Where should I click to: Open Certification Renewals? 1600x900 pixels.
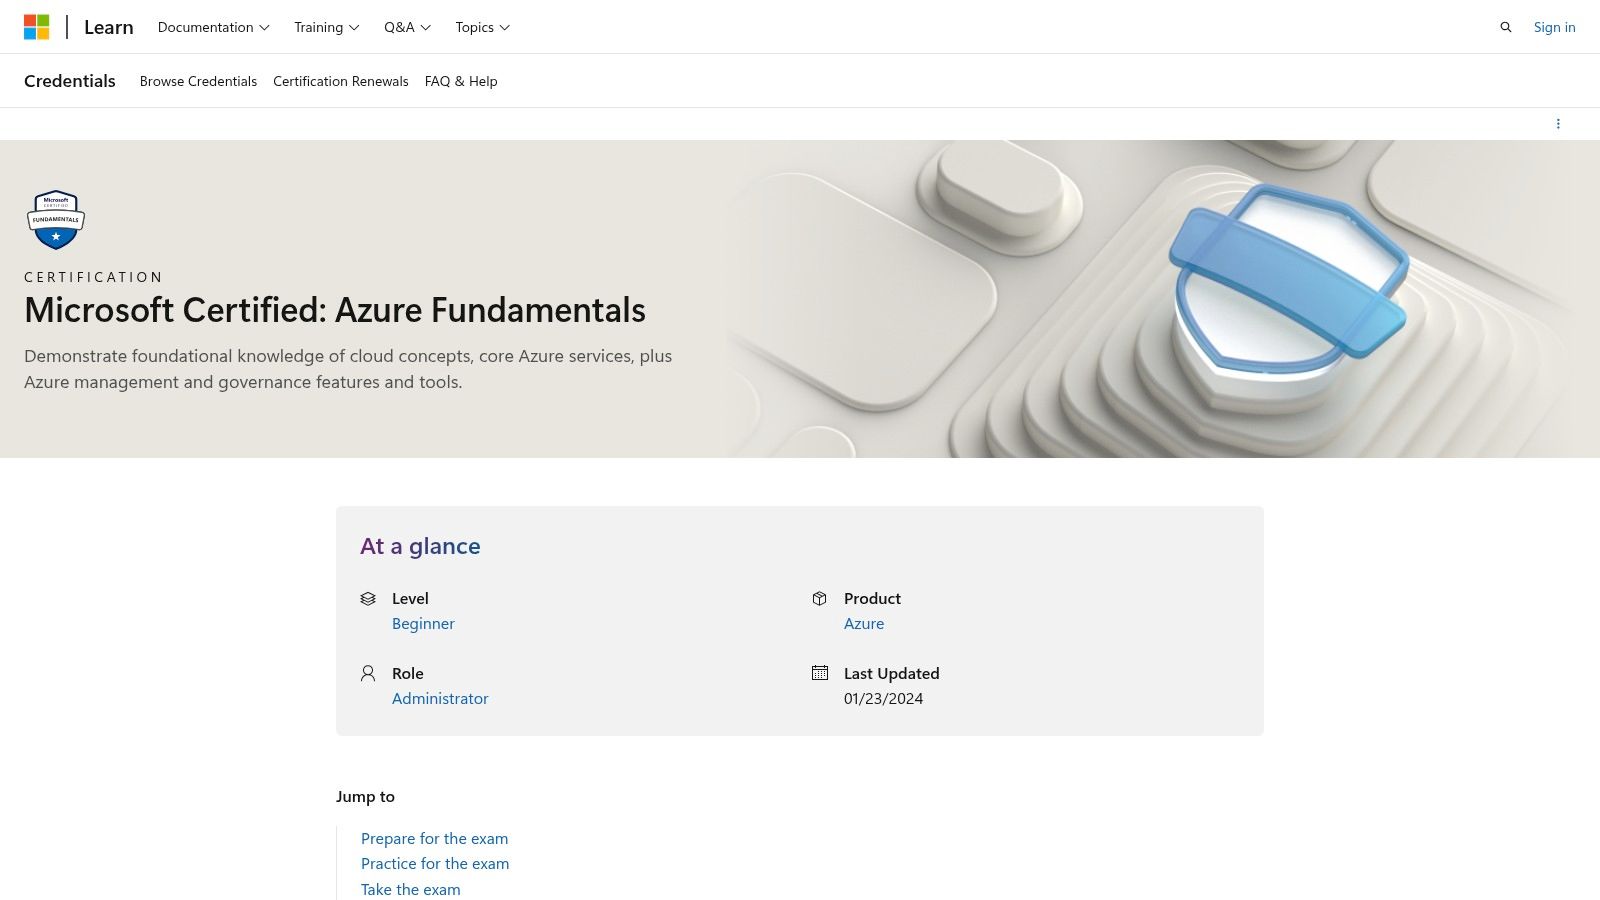pos(340,81)
